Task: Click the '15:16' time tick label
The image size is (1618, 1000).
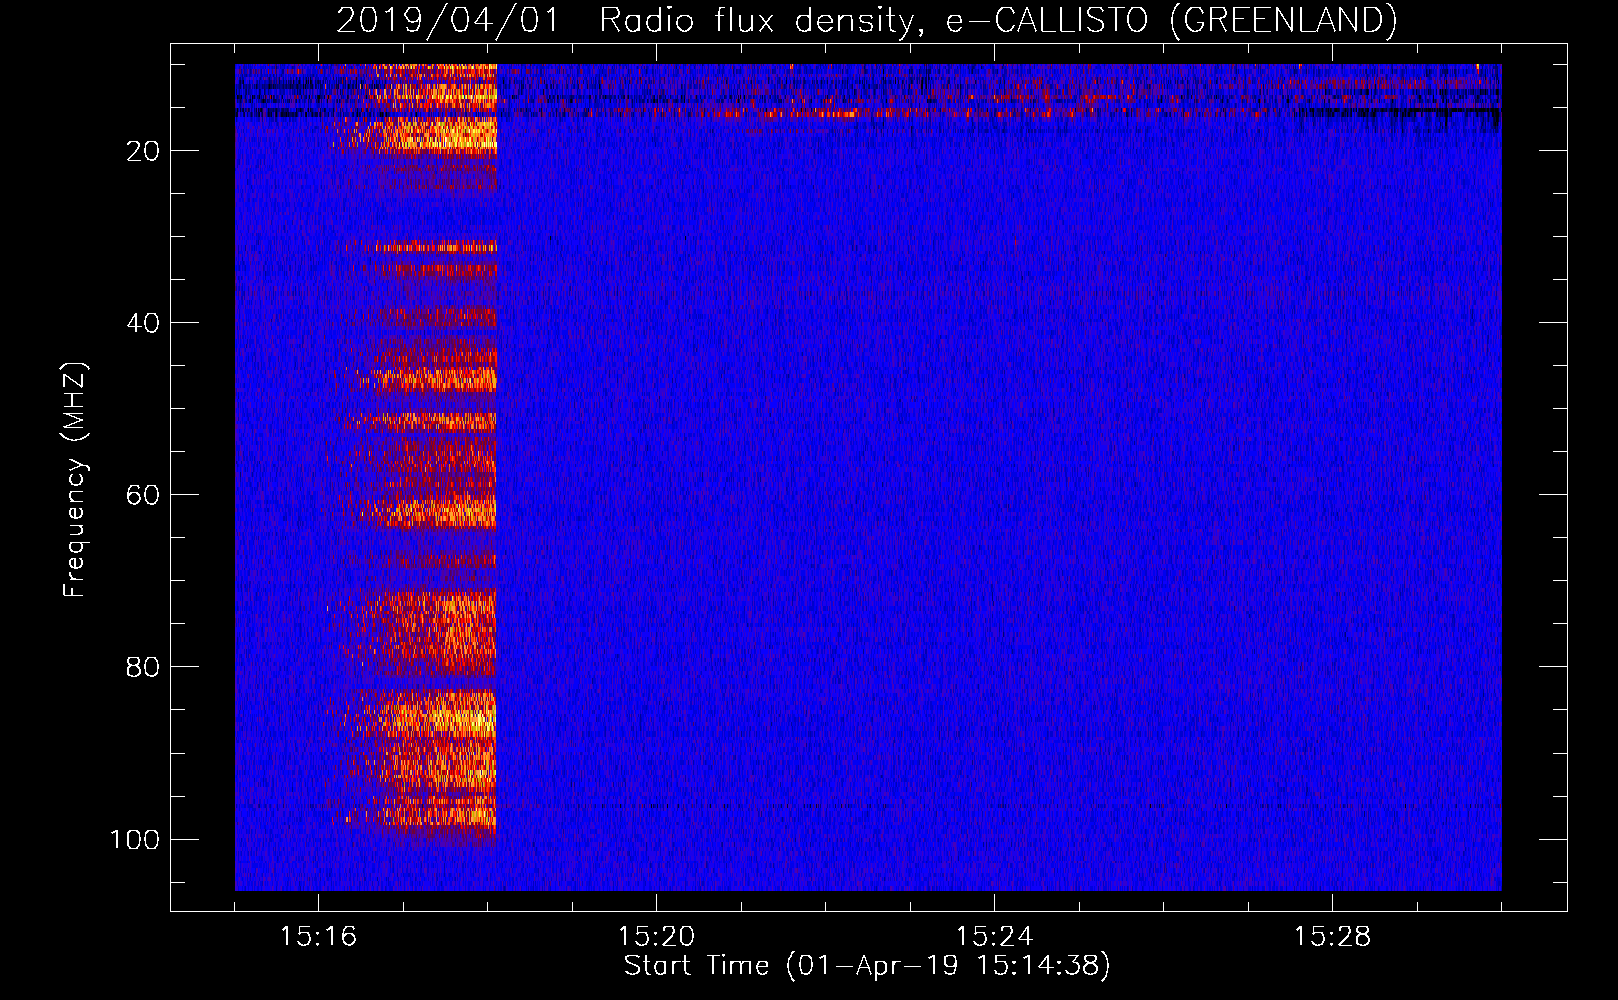Action: 318,937
